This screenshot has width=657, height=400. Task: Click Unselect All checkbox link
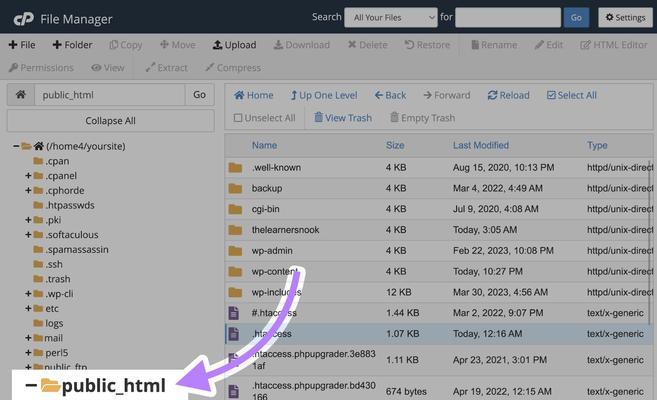coord(264,118)
